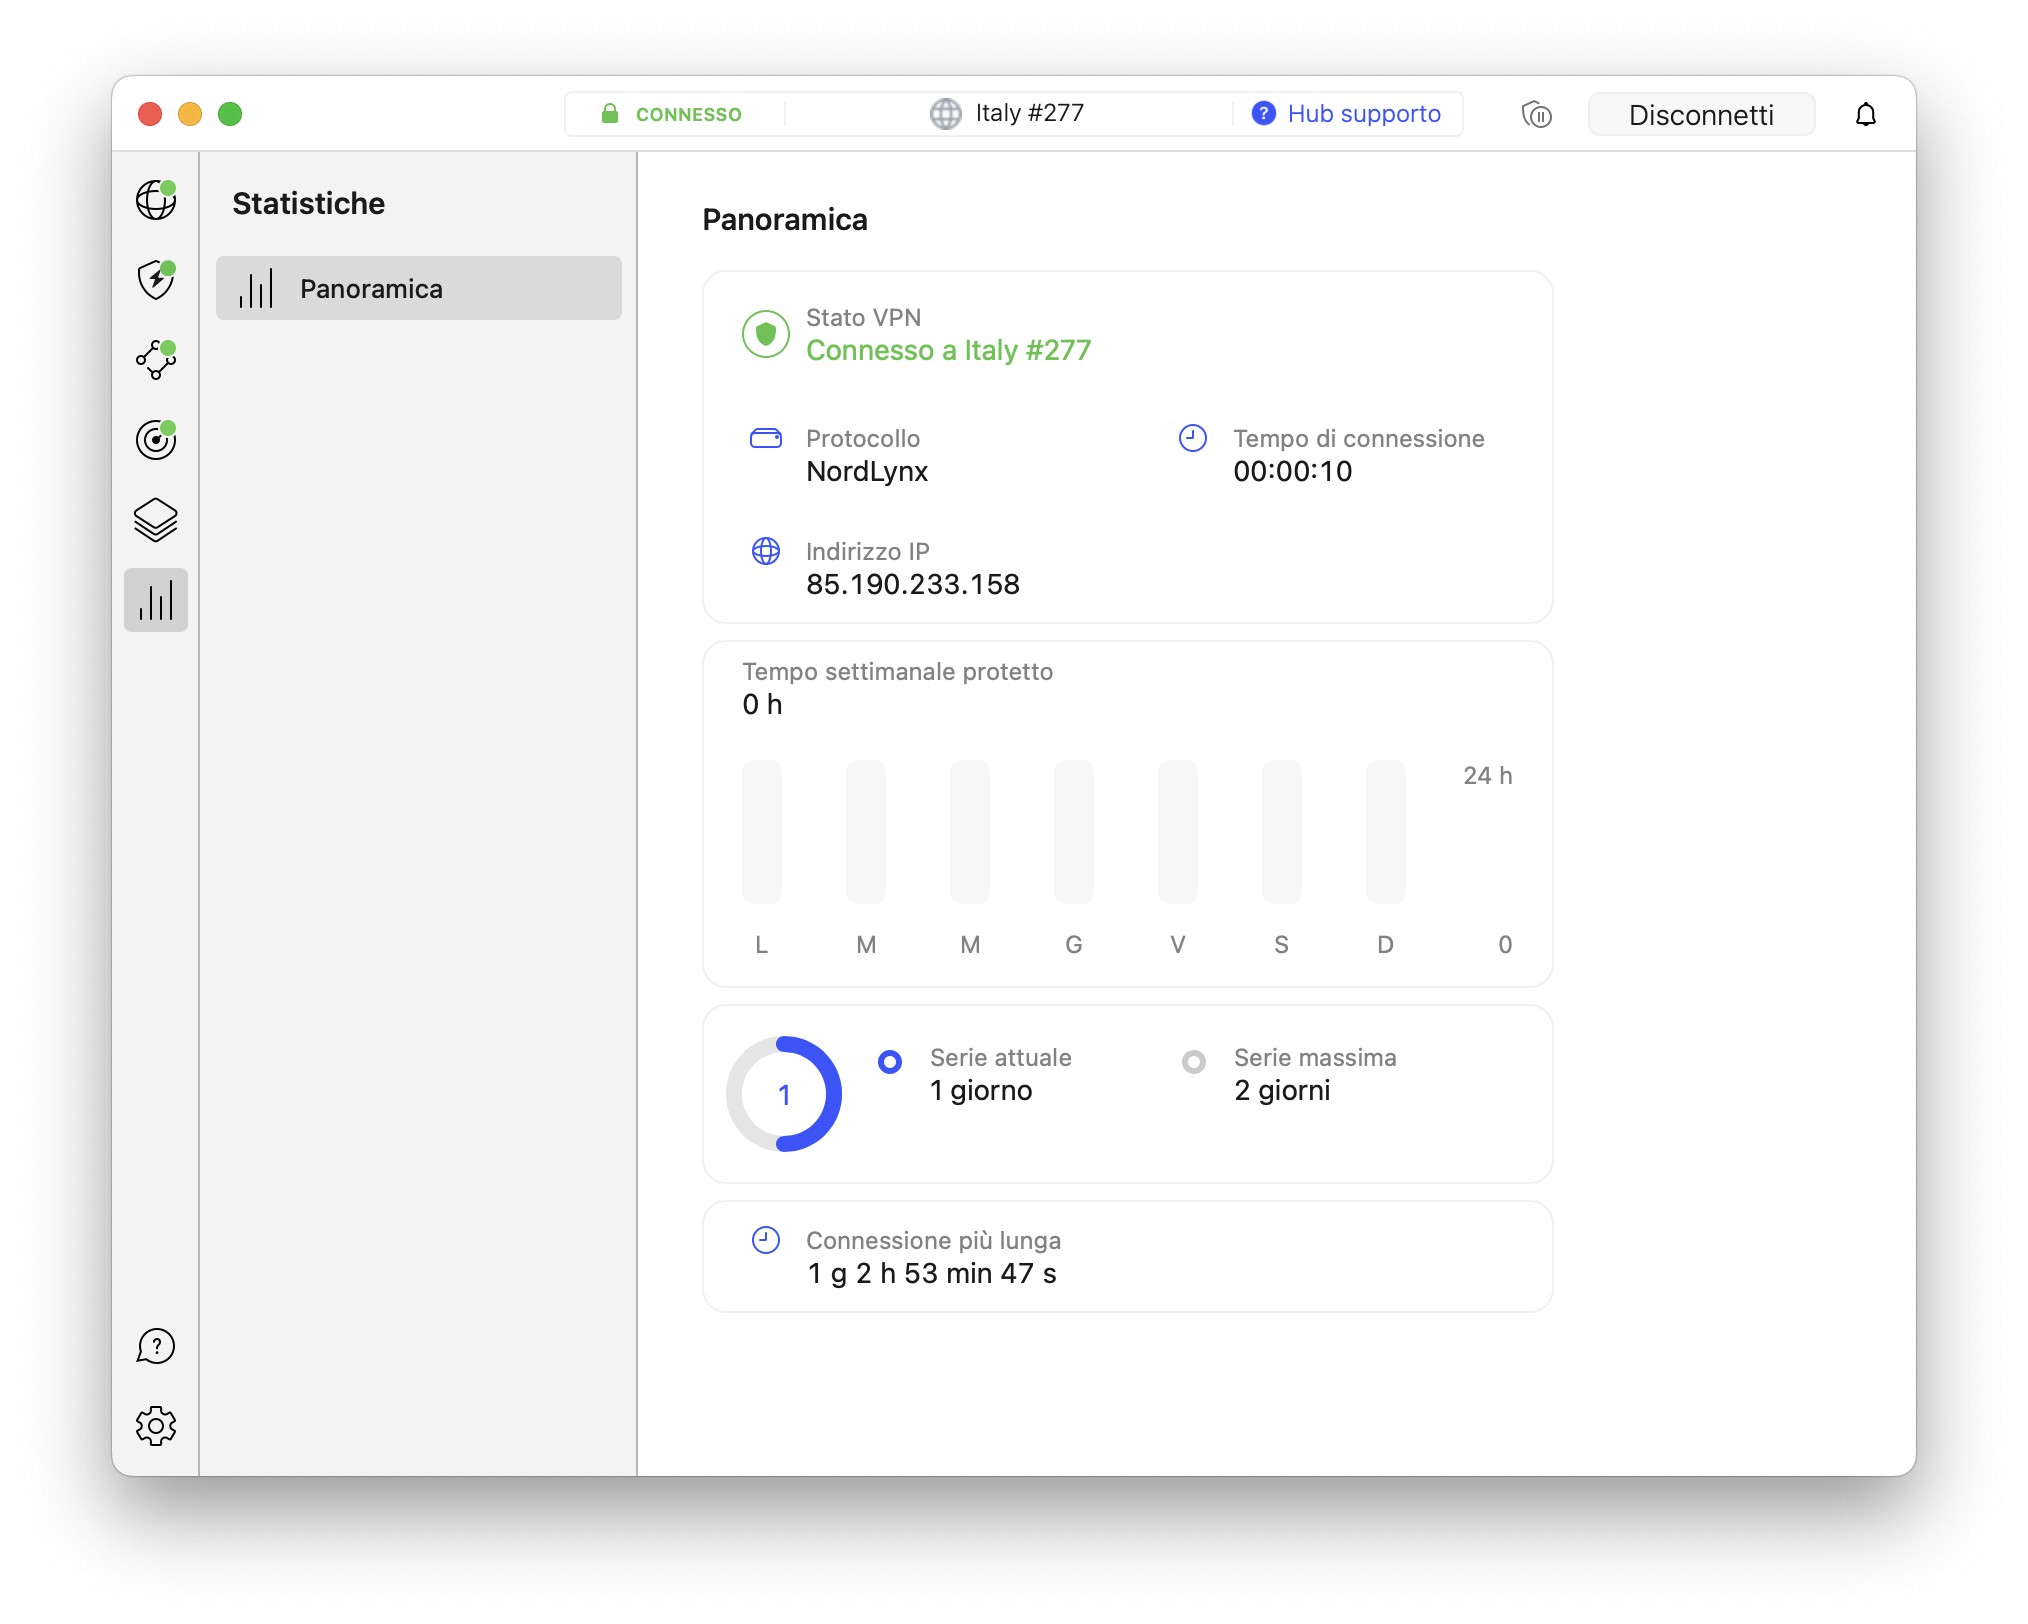Click the 1 giorno current streak value
Viewport: 2028px width, 1624px height.
(x=981, y=1090)
